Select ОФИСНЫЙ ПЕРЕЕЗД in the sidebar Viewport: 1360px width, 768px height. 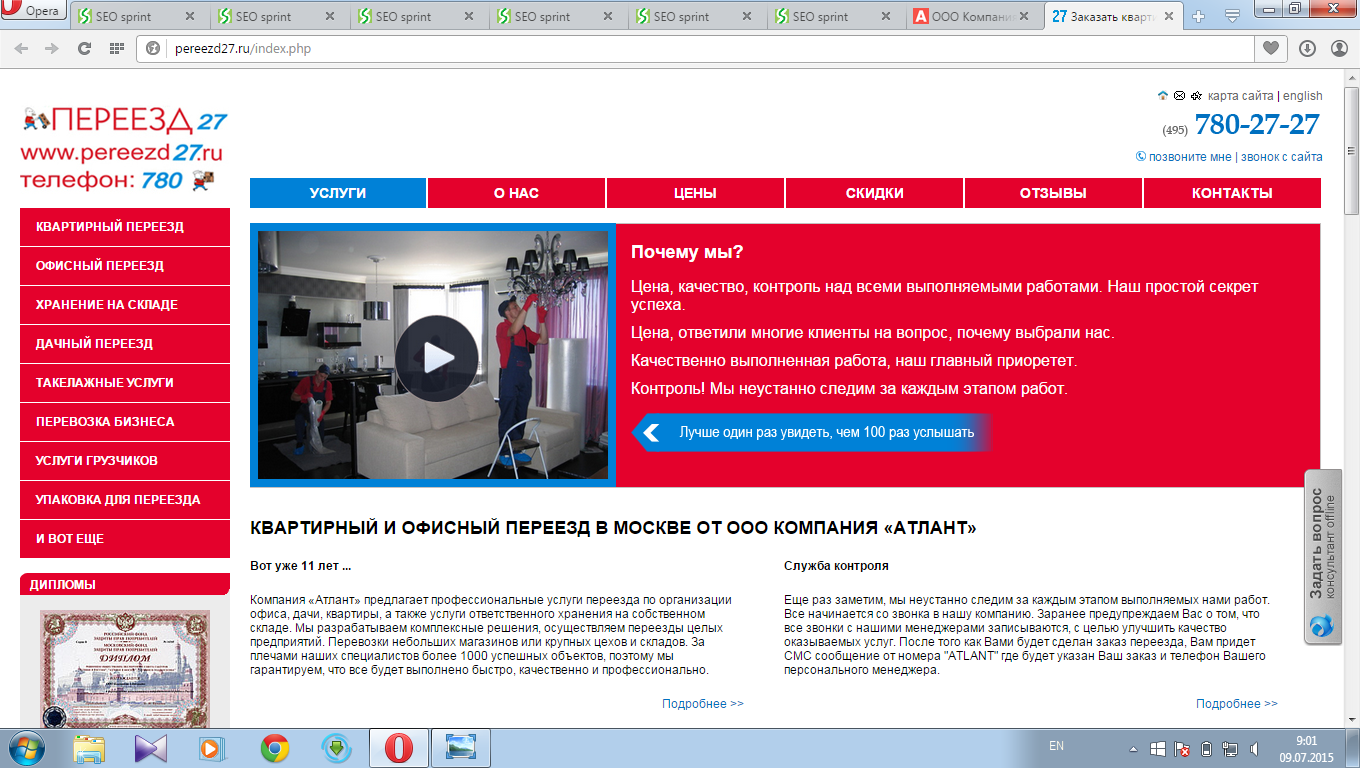(125, 266)
